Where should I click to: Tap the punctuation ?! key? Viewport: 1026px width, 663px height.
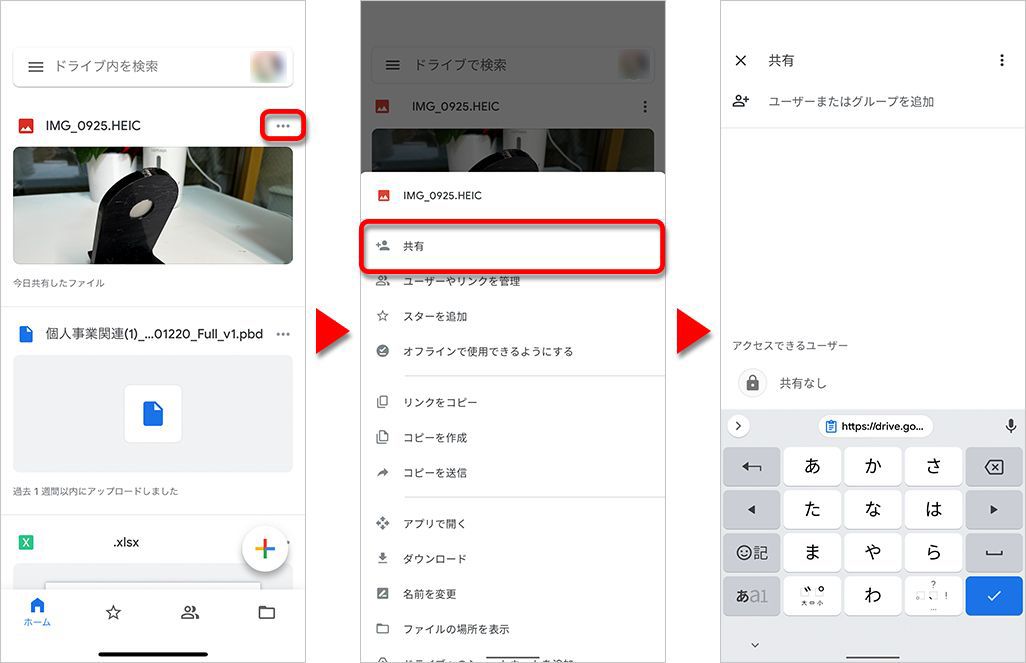[934, 596]
